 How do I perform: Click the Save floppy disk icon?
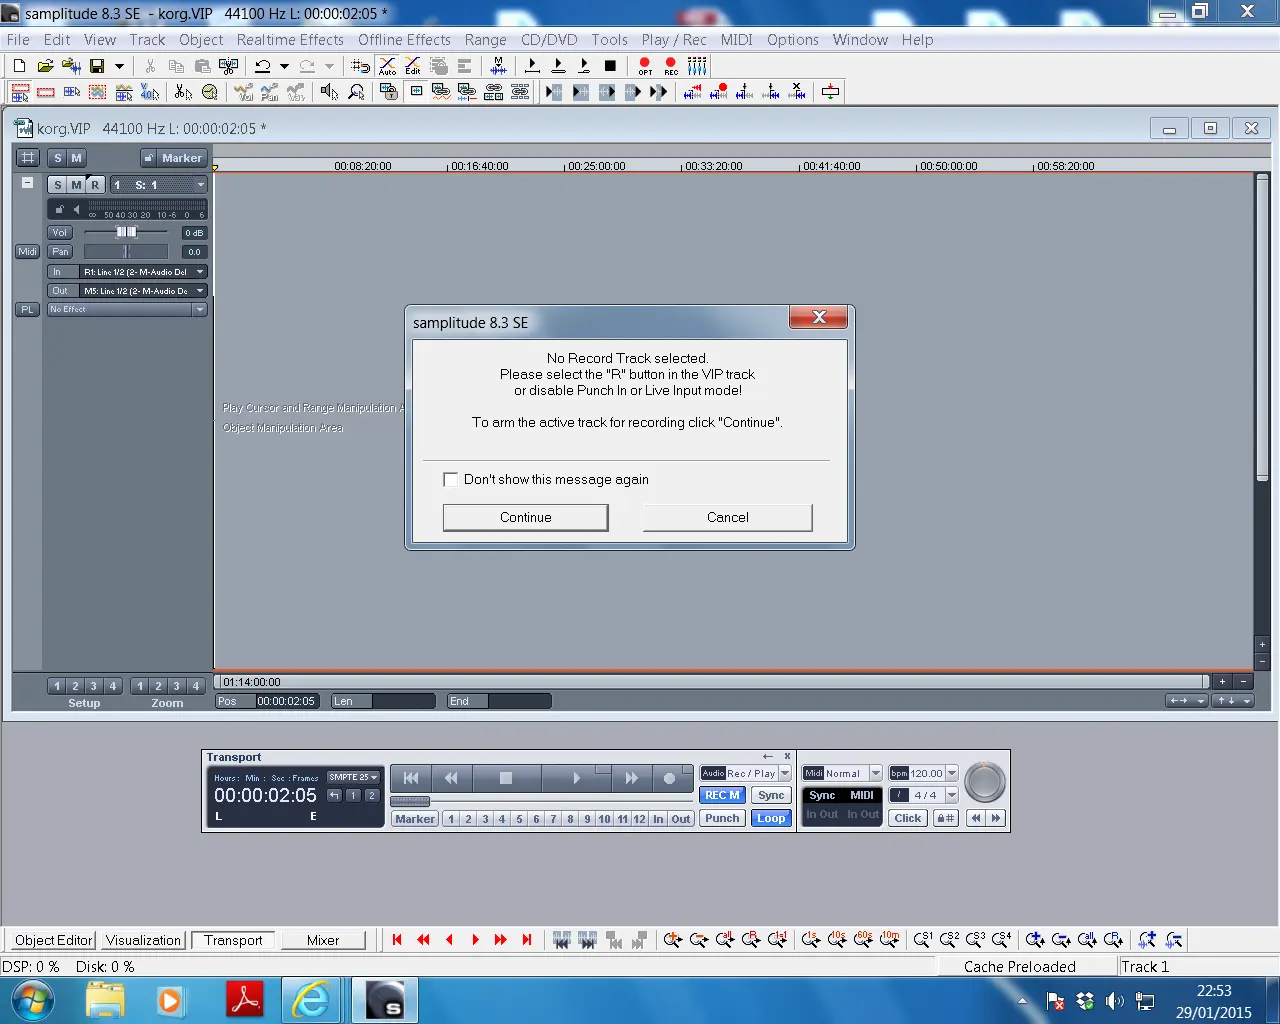pos(97,66)
